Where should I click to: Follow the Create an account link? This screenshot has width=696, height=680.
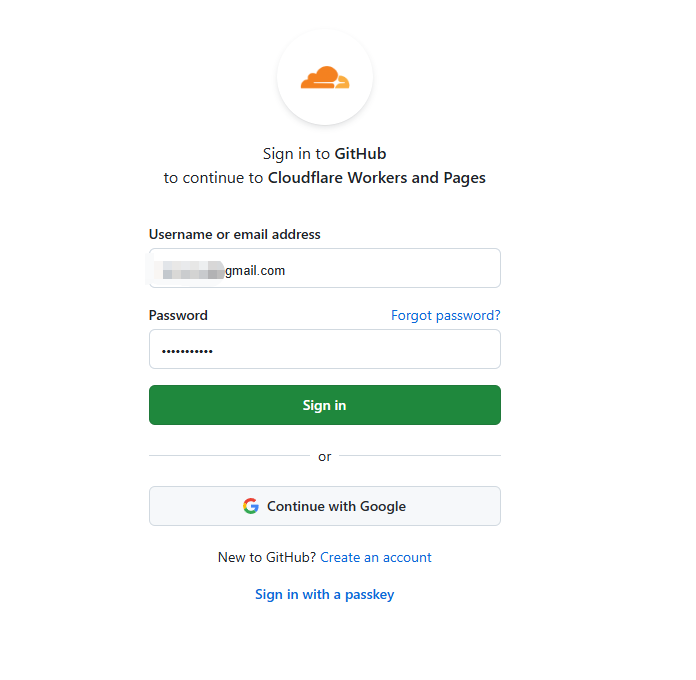click(376, 557)
